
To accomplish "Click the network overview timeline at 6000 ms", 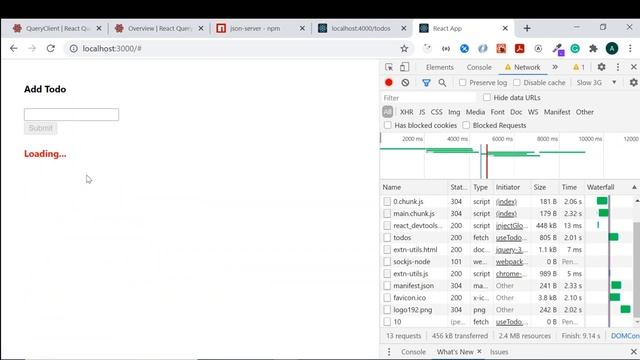I will point(502,139).
